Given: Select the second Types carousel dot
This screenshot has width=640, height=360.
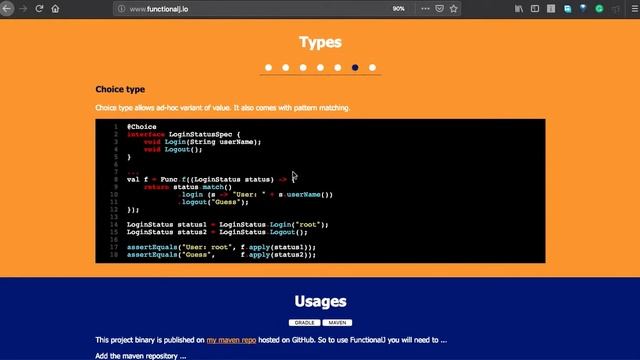Looking at the screenshot, I should [x=286, y=67].
